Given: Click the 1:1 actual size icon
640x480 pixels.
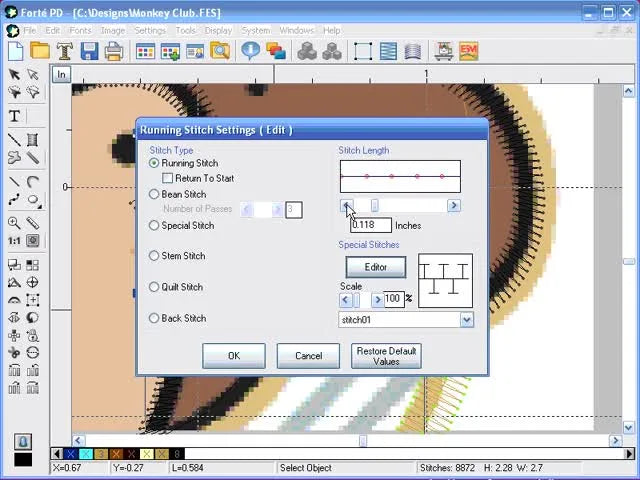Looking at the screenshot, I should (x=14, y=241).
